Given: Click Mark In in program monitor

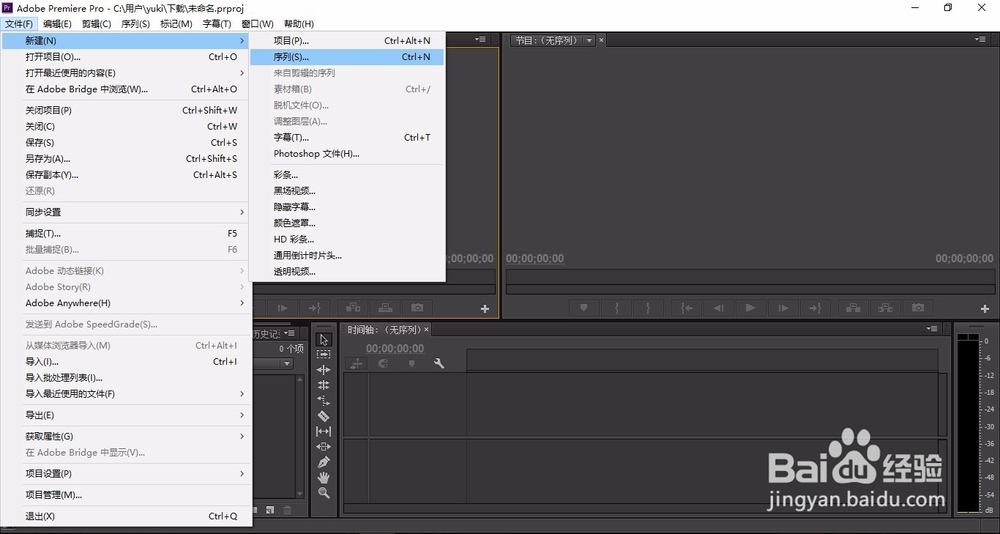Looking at the screenshot, I should 617,308.
